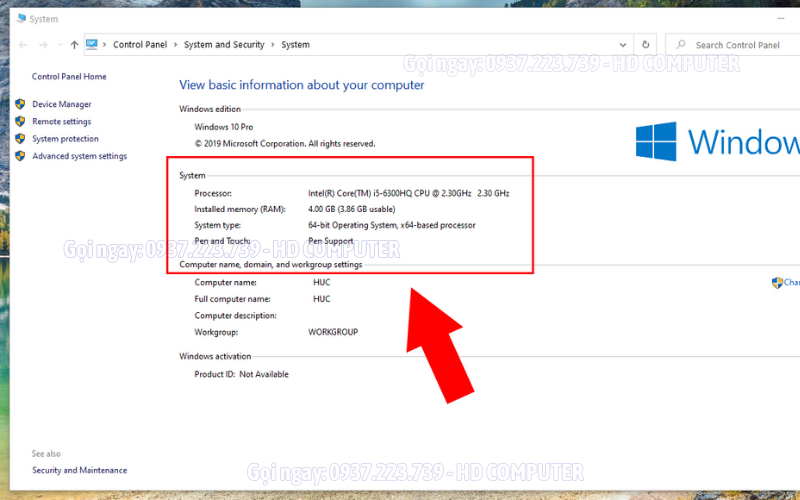Click the Back navigation arrow
Screen dimensions: 800x500
click(23, 45)
